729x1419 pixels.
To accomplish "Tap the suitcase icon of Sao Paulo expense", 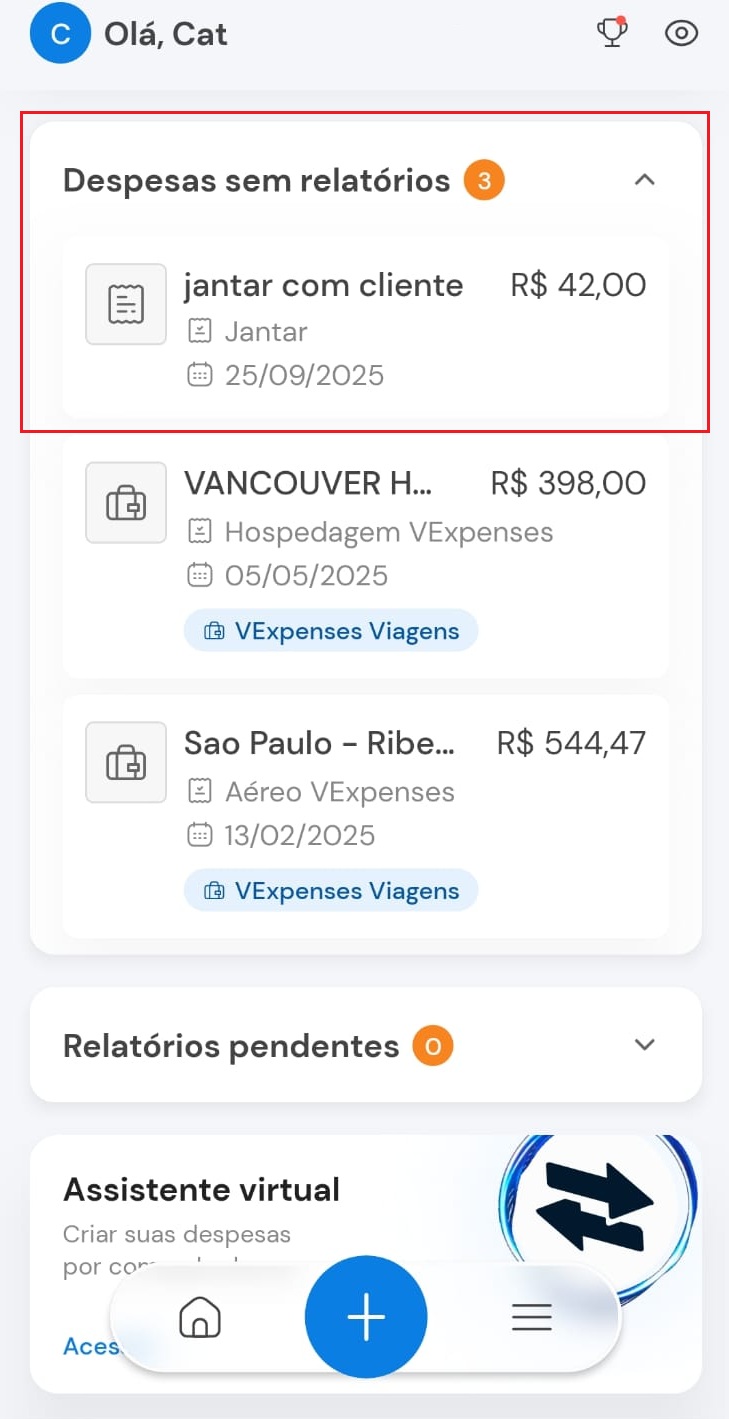I will pos(126,762).
